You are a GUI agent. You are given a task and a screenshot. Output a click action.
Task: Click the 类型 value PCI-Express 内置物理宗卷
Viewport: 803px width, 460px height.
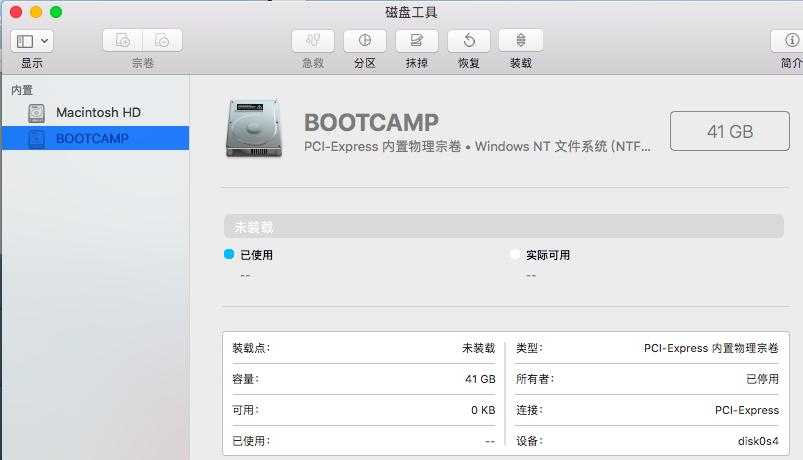point(711,348)
